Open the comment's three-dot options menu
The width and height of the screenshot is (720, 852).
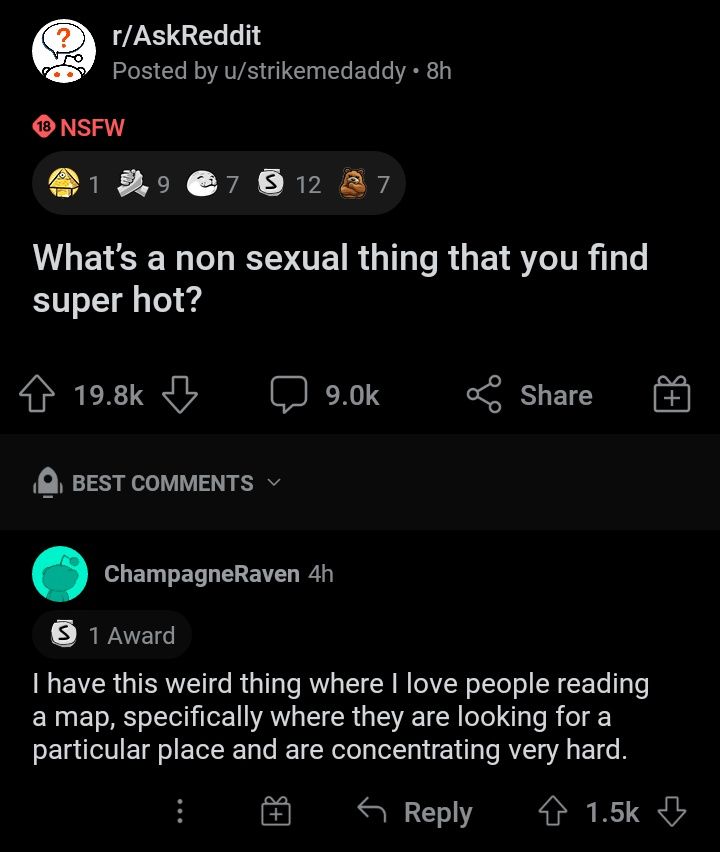[180, 812]
